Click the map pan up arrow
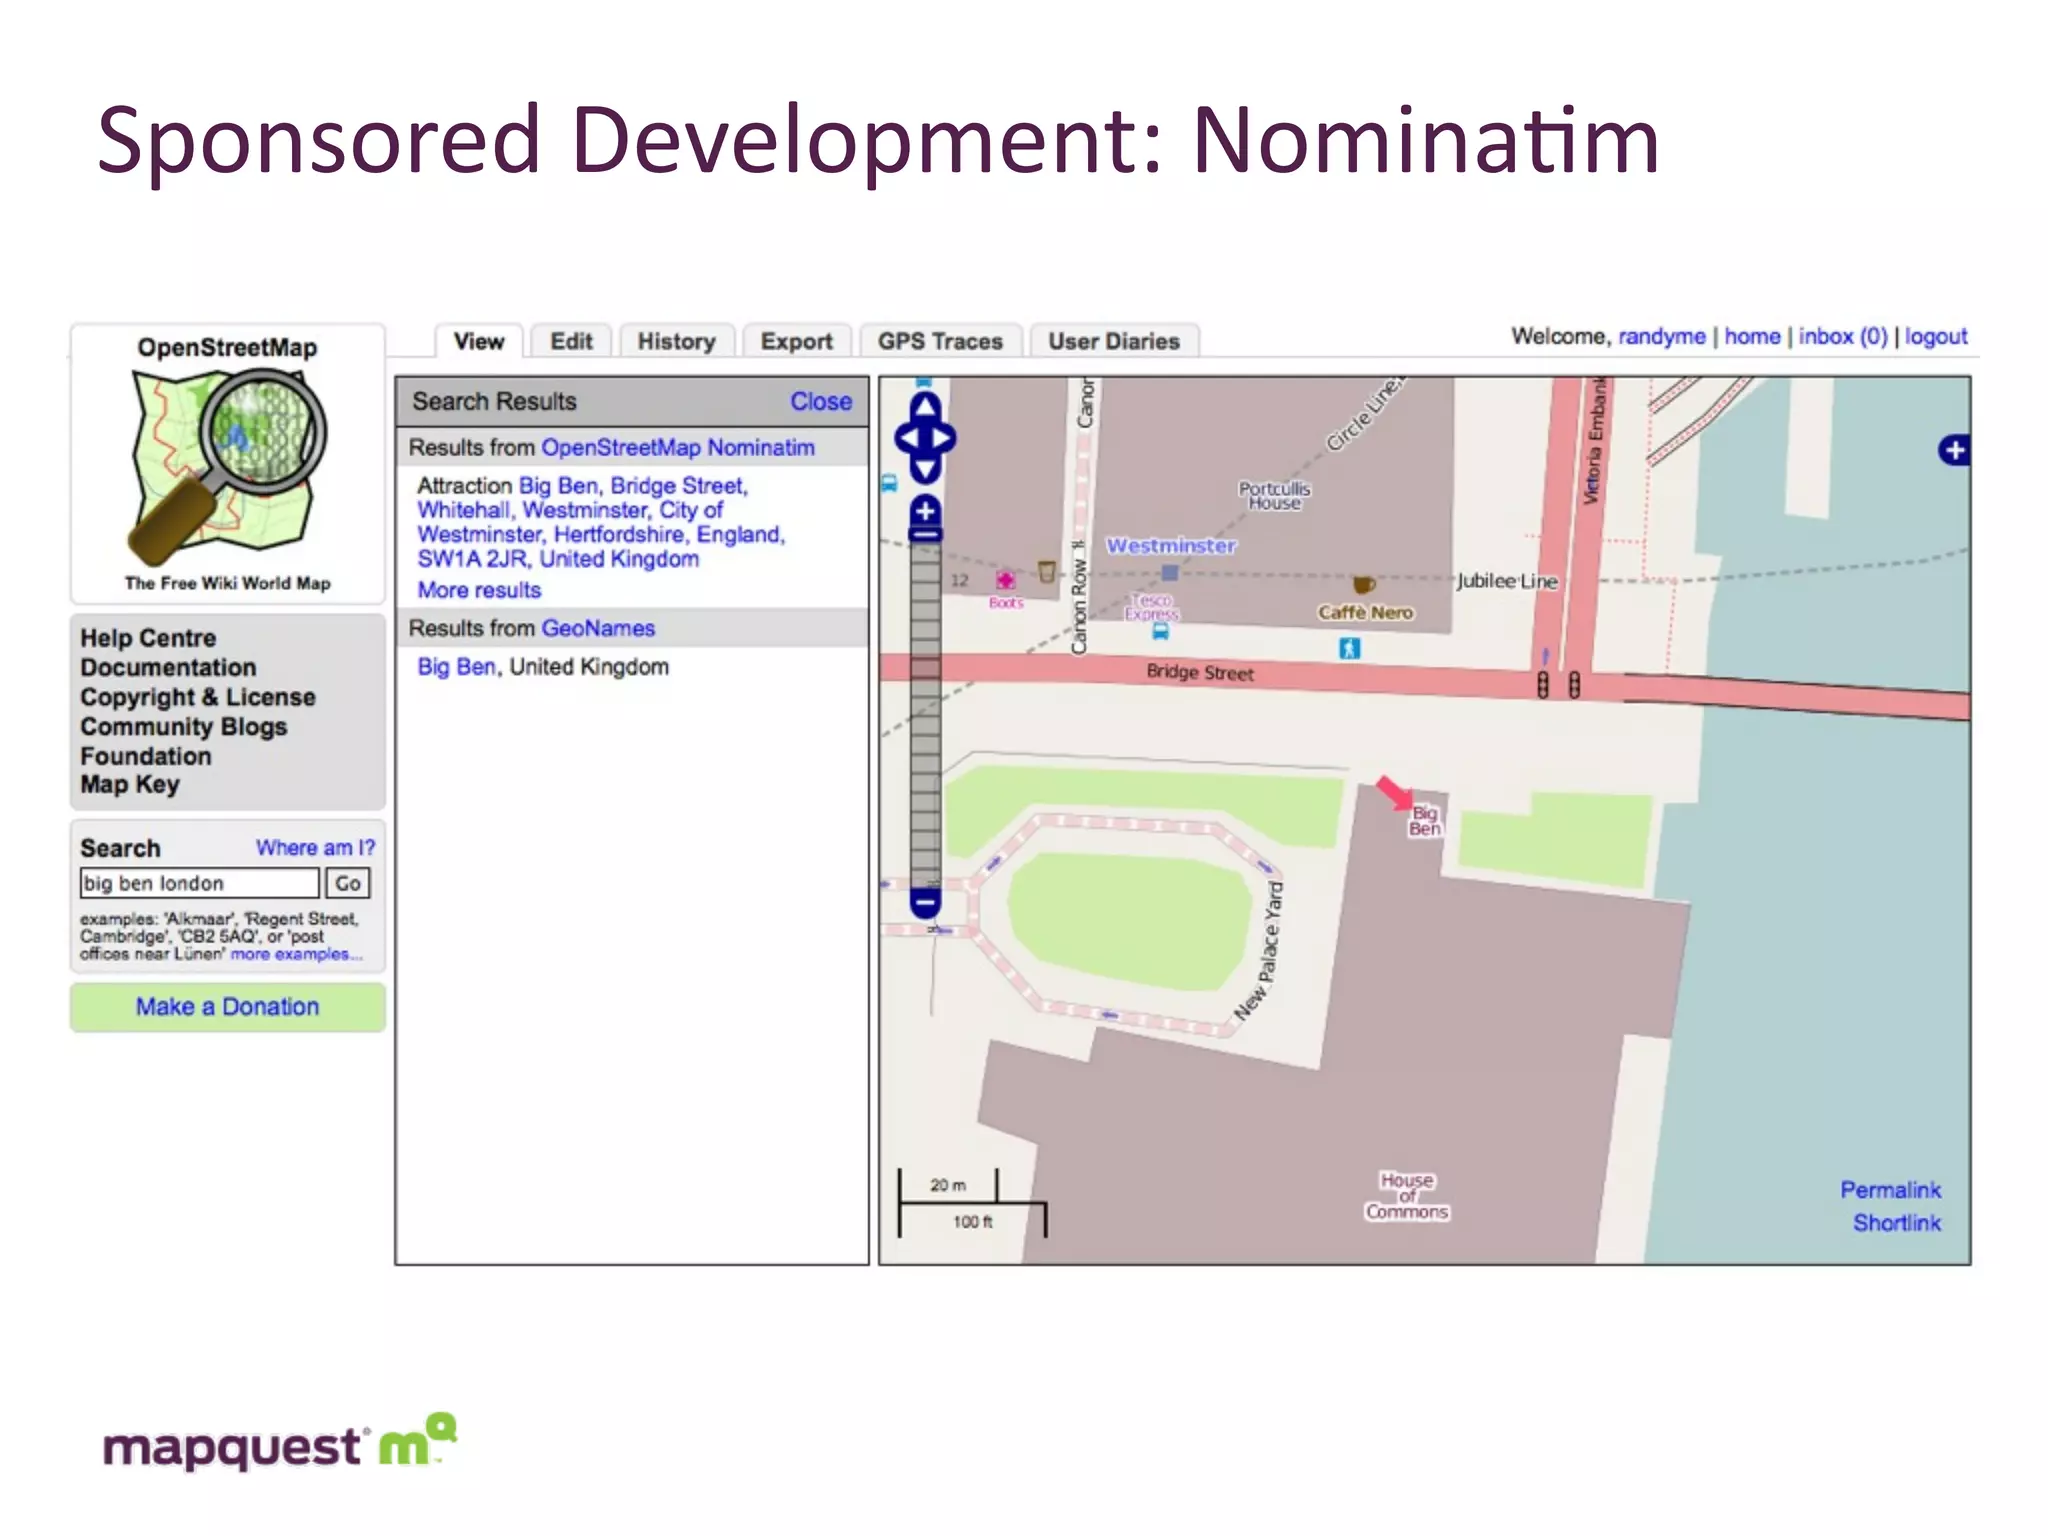Image resolution: width=2048 pixels, height=1536 pixels. coord(925,407)
